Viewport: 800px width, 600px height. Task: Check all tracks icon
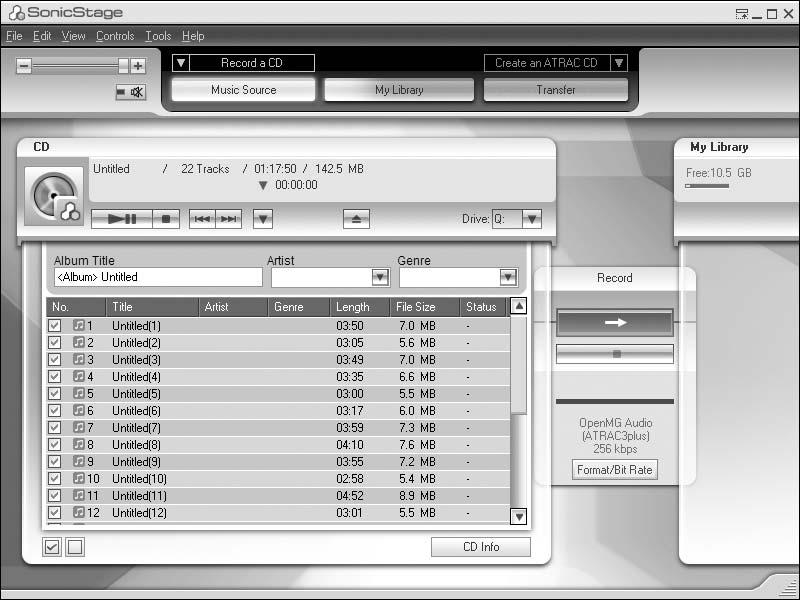tap(52, 547)
